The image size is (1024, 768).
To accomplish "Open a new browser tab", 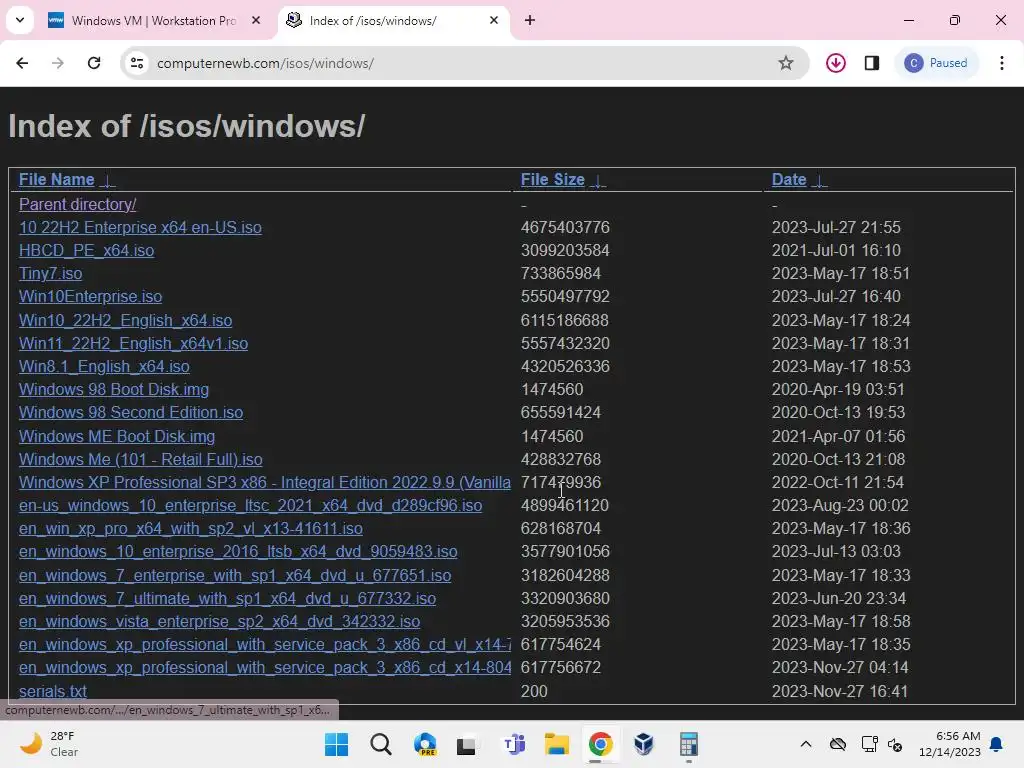I will [x=530, y=20].
